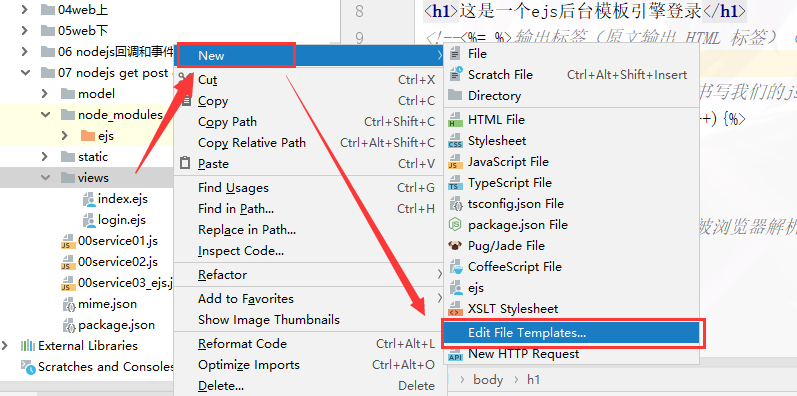Select Replace in Path... entry
797x396 pixels.
pos(310,230)
